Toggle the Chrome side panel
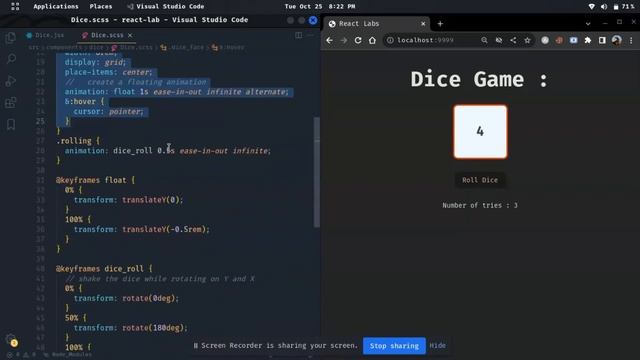Viewport: 640px width, 360px height. (x=602, y=40)
